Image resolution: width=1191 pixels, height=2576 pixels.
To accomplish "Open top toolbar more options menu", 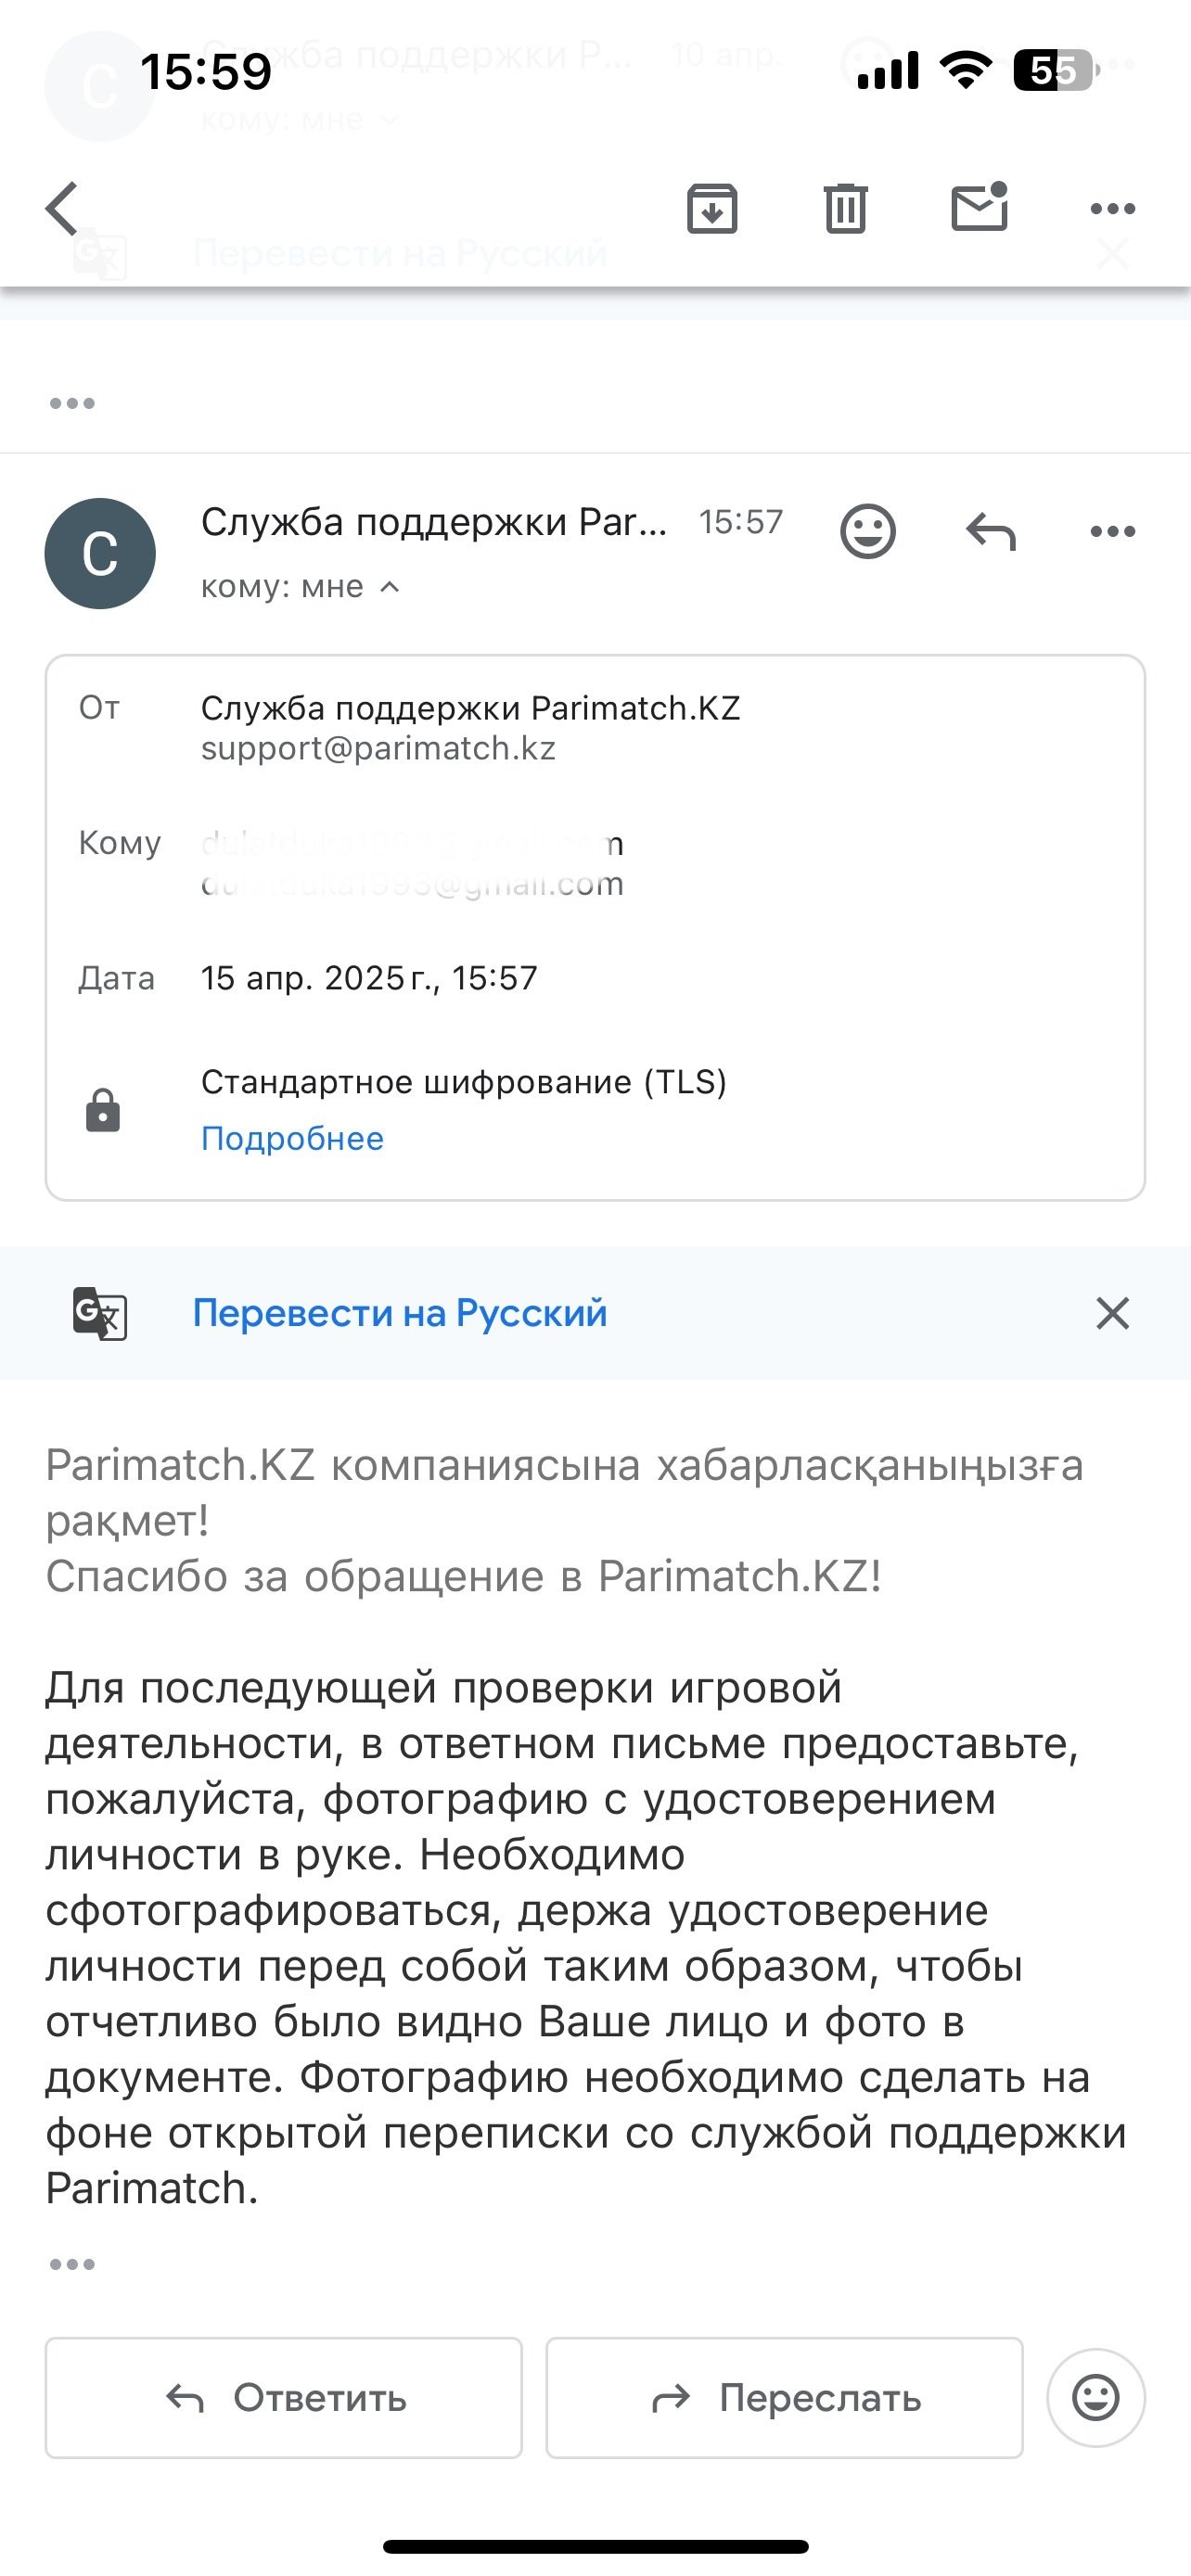I will click(x=1112, y=209).
